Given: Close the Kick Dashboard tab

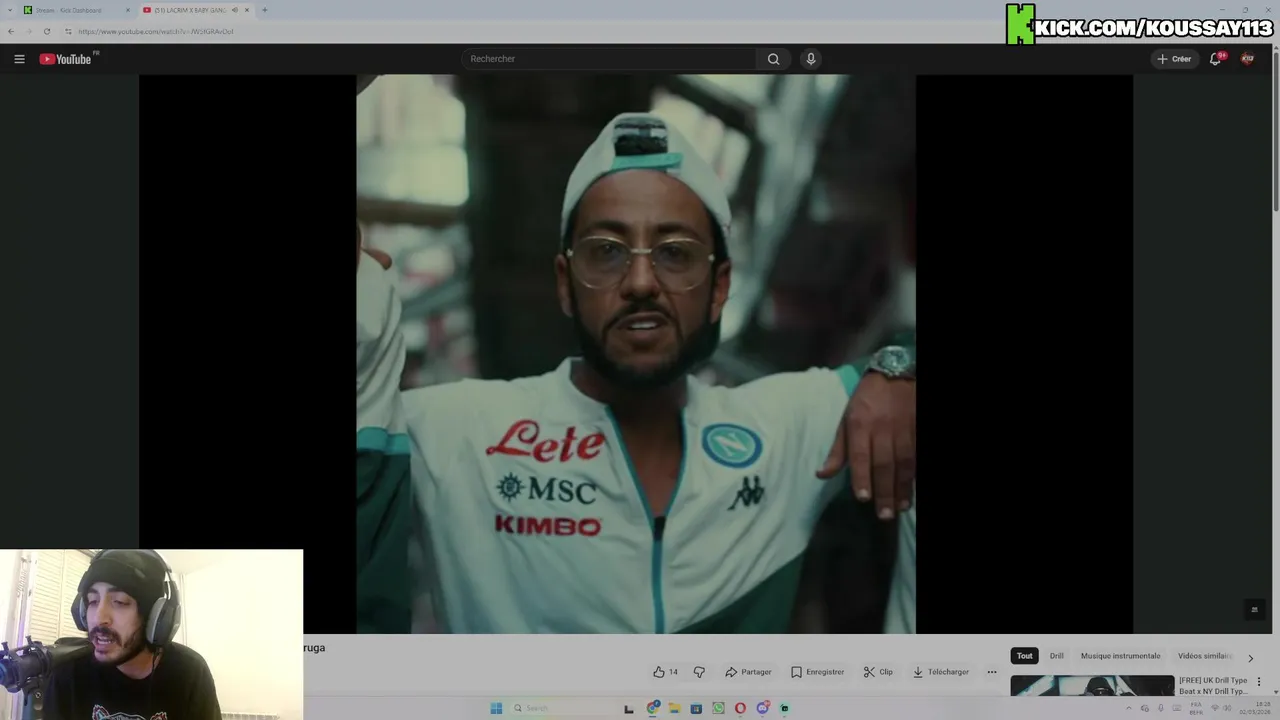Looking at the screenshot, I should pyautogui.click(x=127, y=10).
